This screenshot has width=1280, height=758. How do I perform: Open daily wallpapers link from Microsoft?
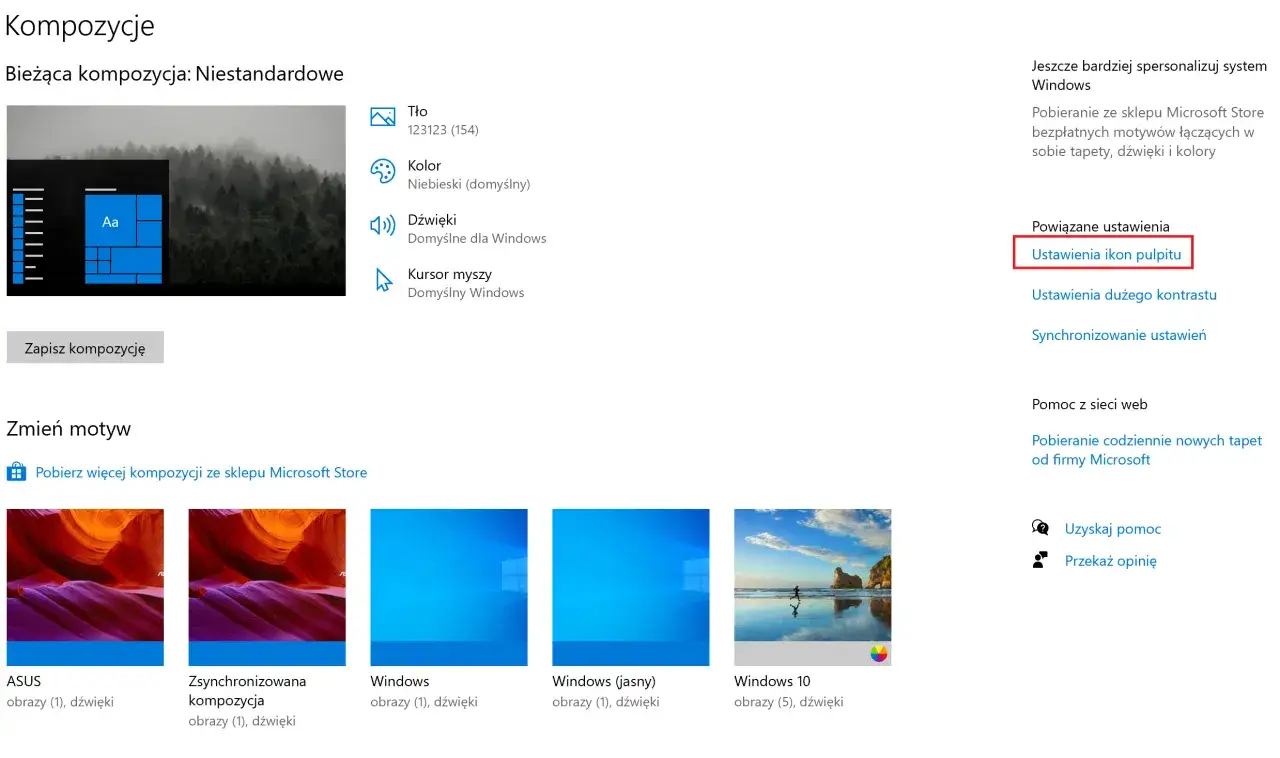1147,449
